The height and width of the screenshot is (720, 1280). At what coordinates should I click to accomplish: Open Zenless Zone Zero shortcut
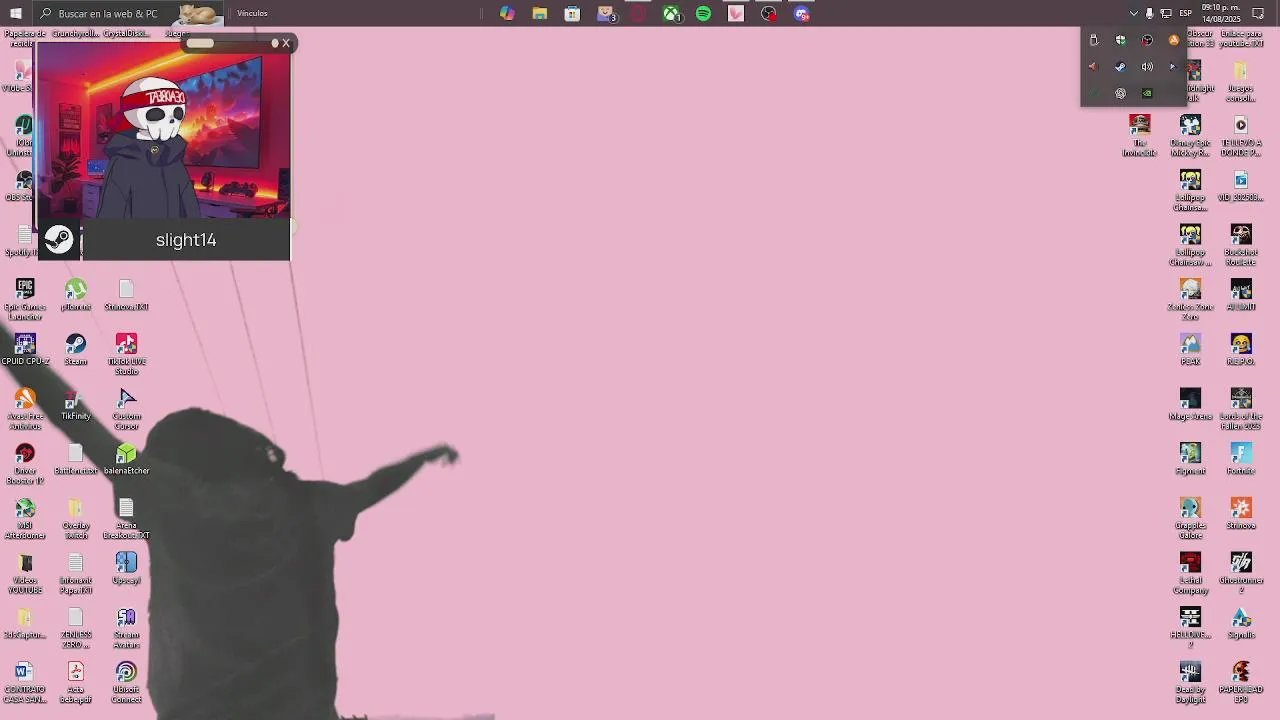[x=1190, y=300]
